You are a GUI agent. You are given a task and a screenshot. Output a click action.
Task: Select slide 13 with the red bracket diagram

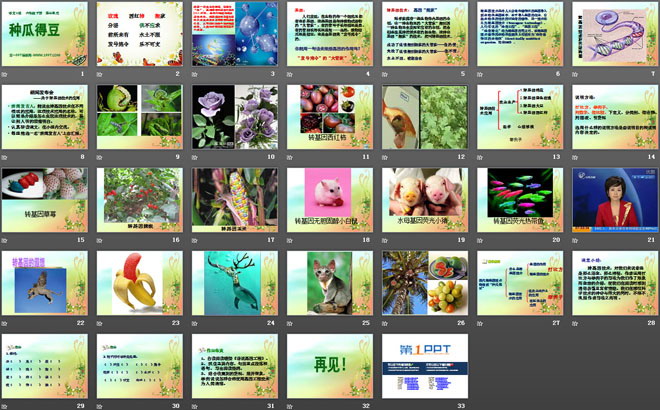[x=520, y=117]
